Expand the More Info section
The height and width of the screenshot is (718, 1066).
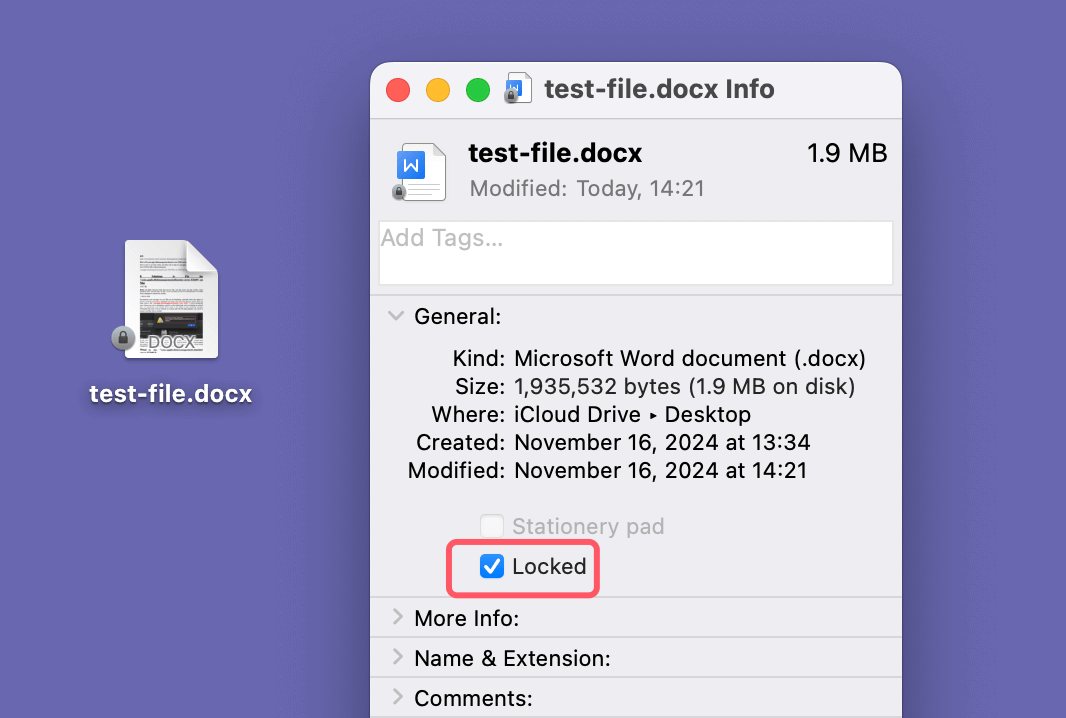pos(398,618)
